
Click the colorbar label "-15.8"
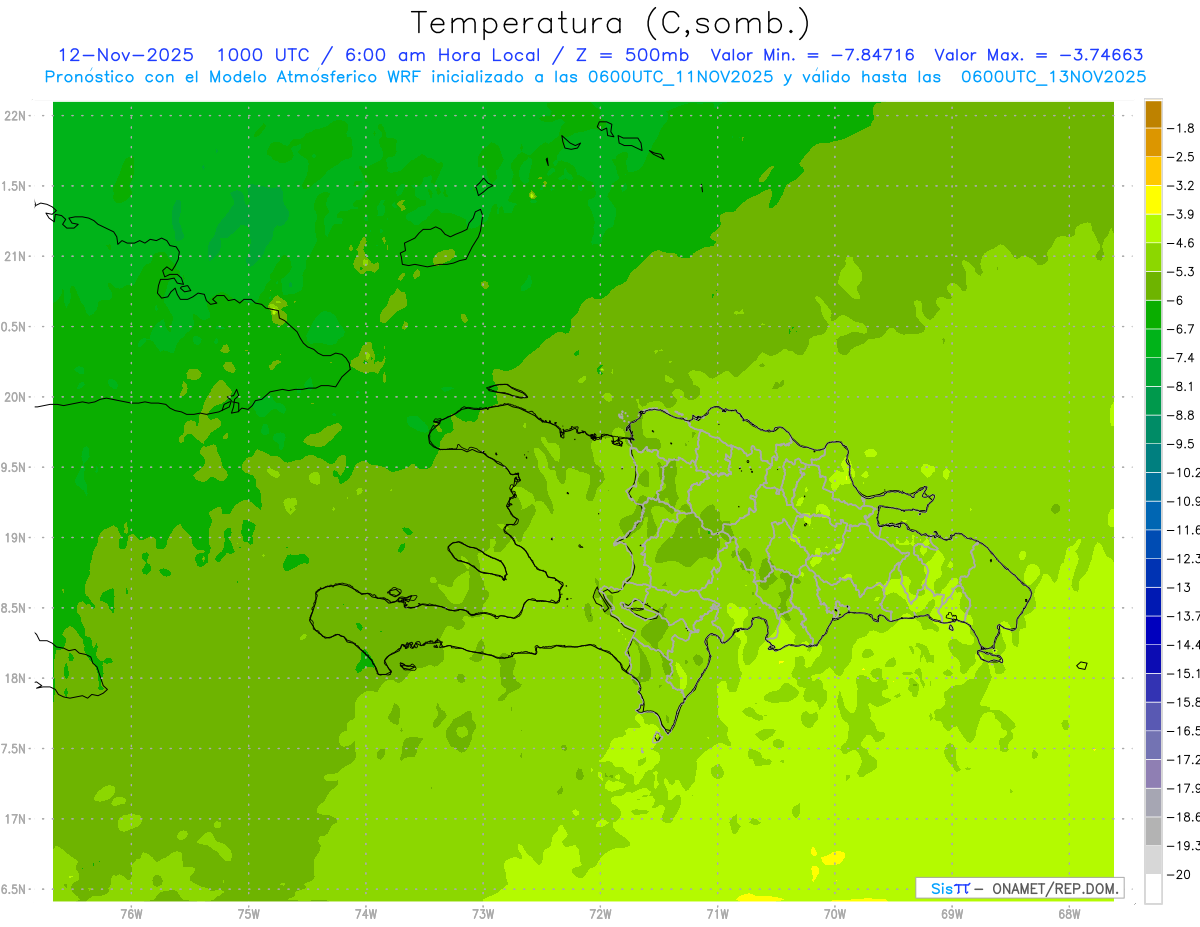pos(1184,702)
